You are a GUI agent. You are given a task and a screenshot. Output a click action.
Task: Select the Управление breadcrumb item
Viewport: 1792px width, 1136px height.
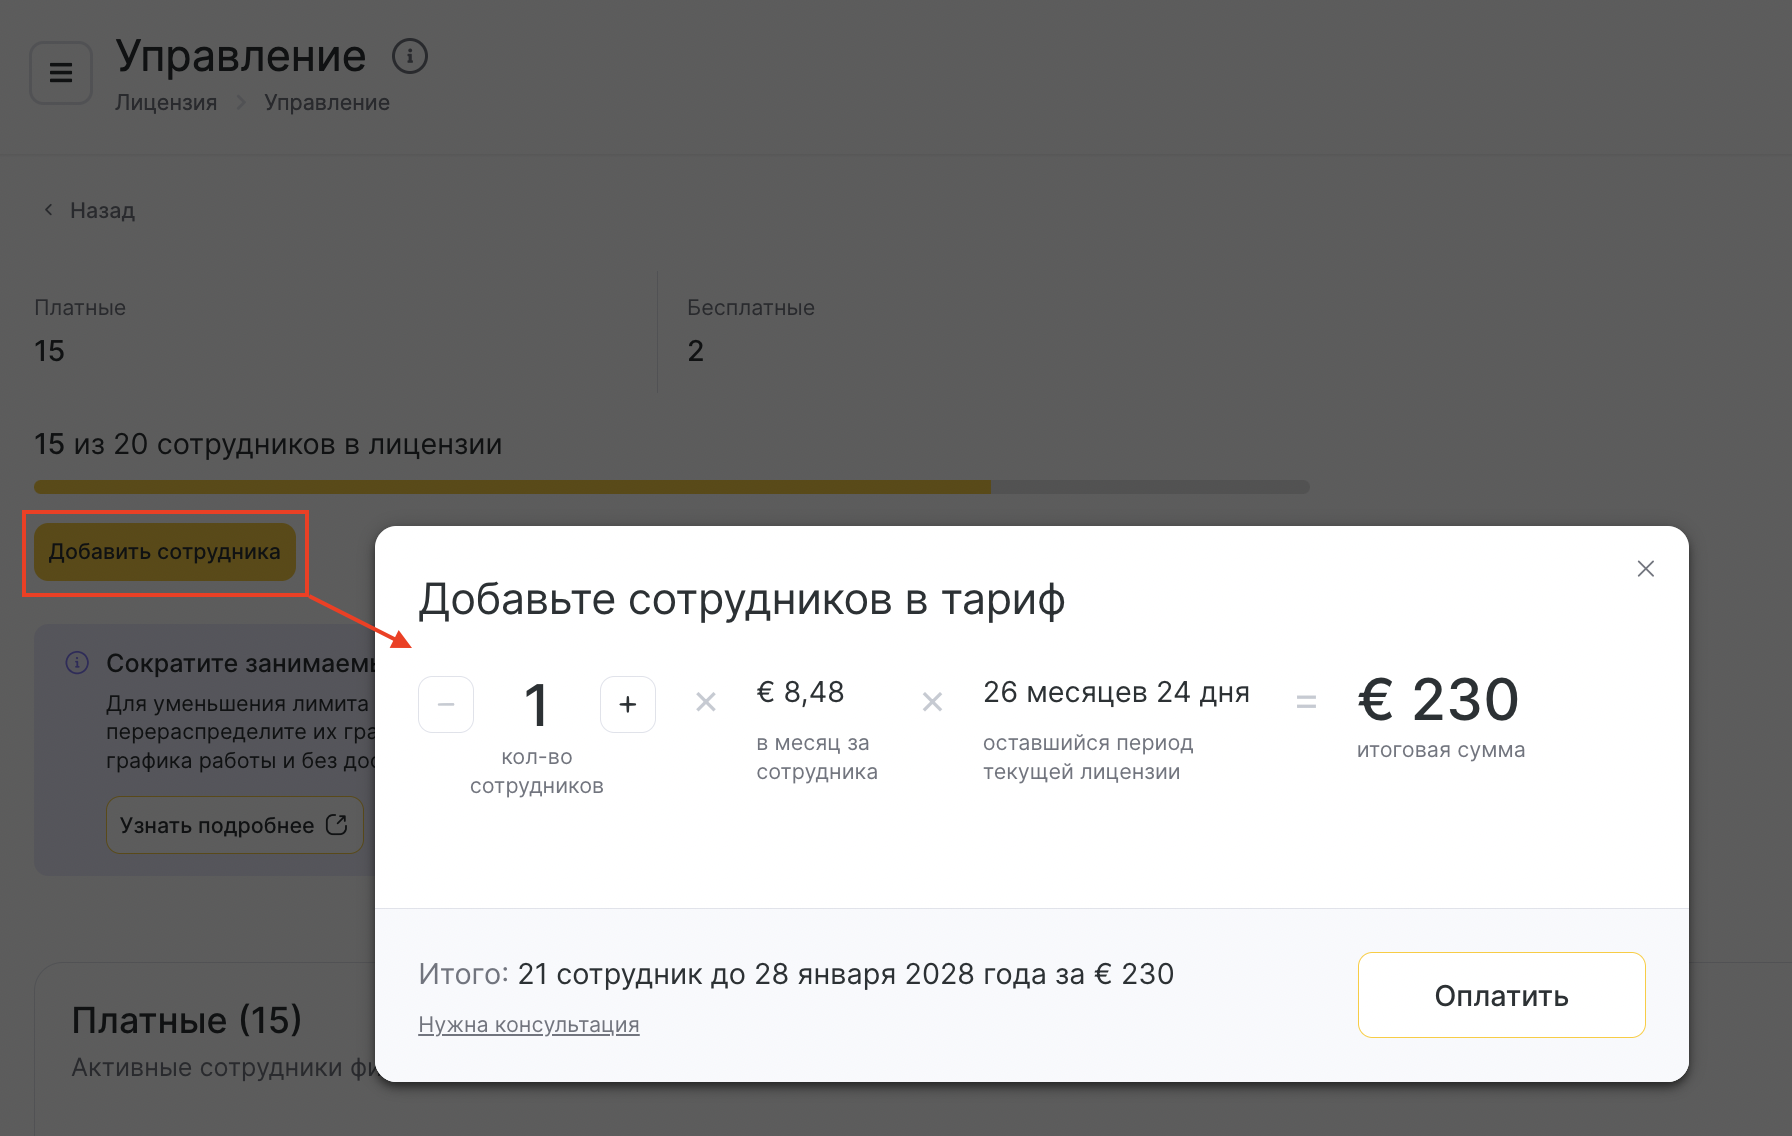[327, 103]
